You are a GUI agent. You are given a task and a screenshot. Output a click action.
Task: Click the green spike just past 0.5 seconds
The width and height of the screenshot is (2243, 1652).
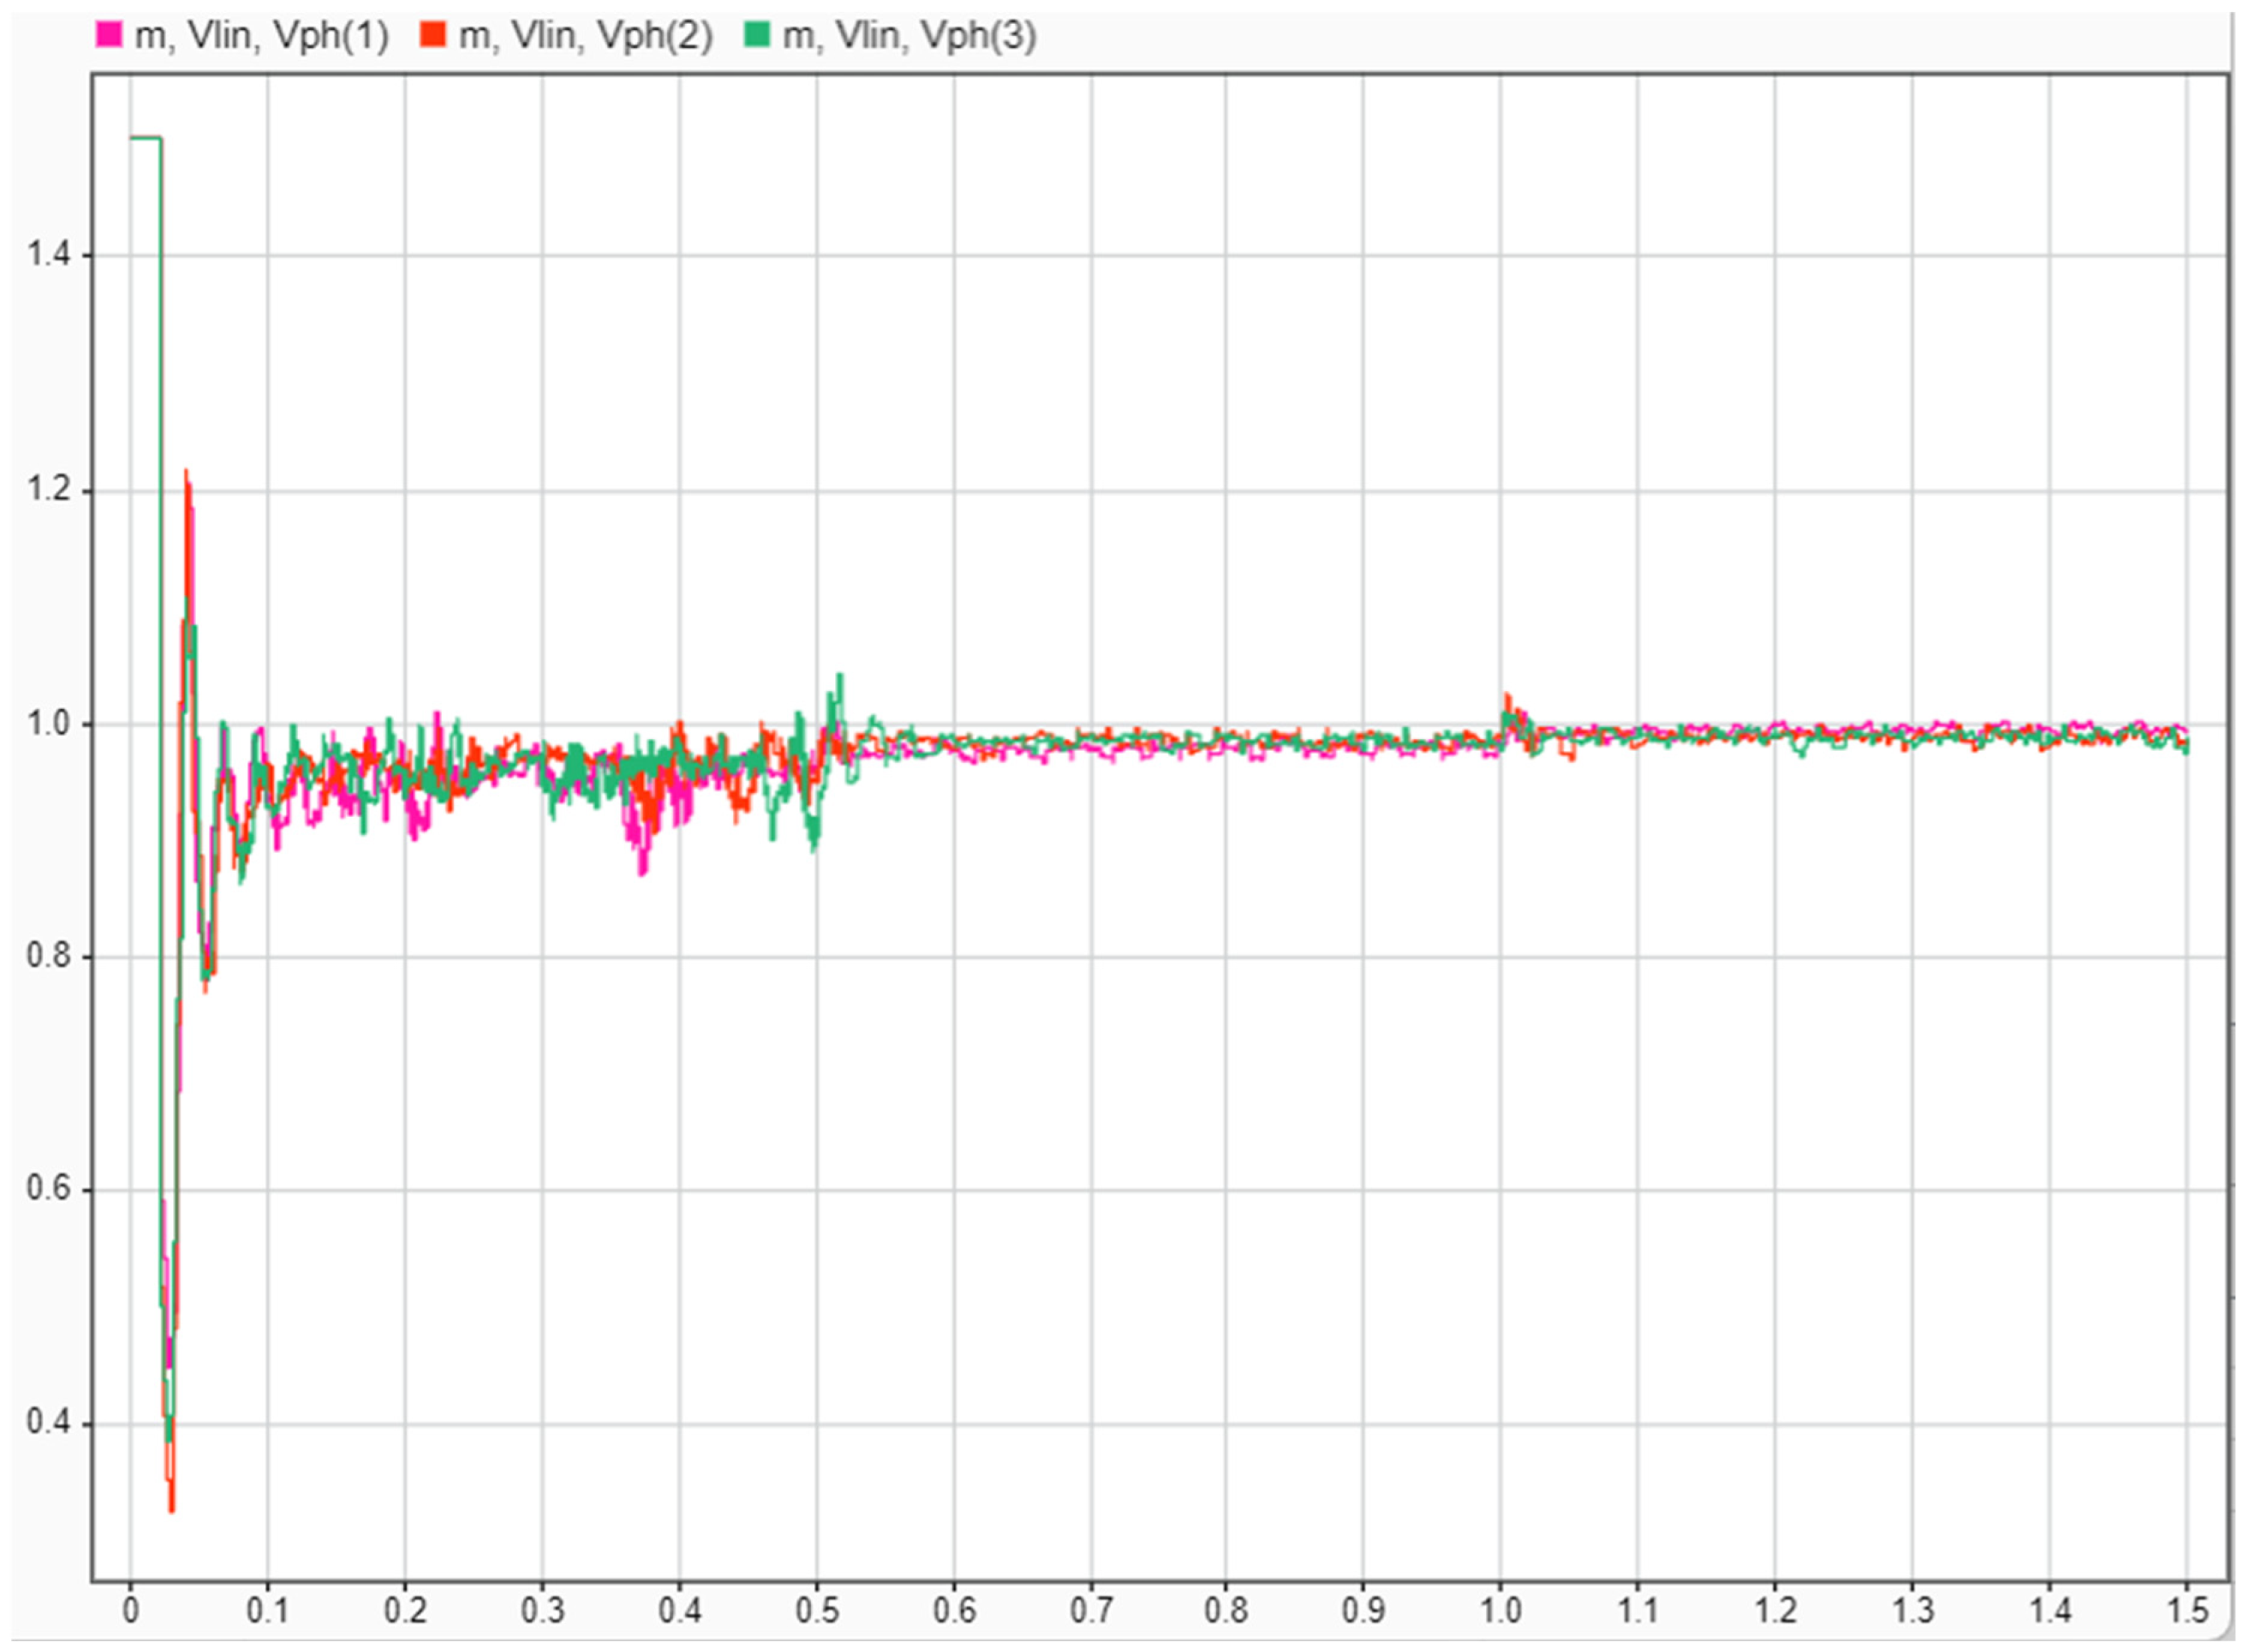tap(840, 678)
